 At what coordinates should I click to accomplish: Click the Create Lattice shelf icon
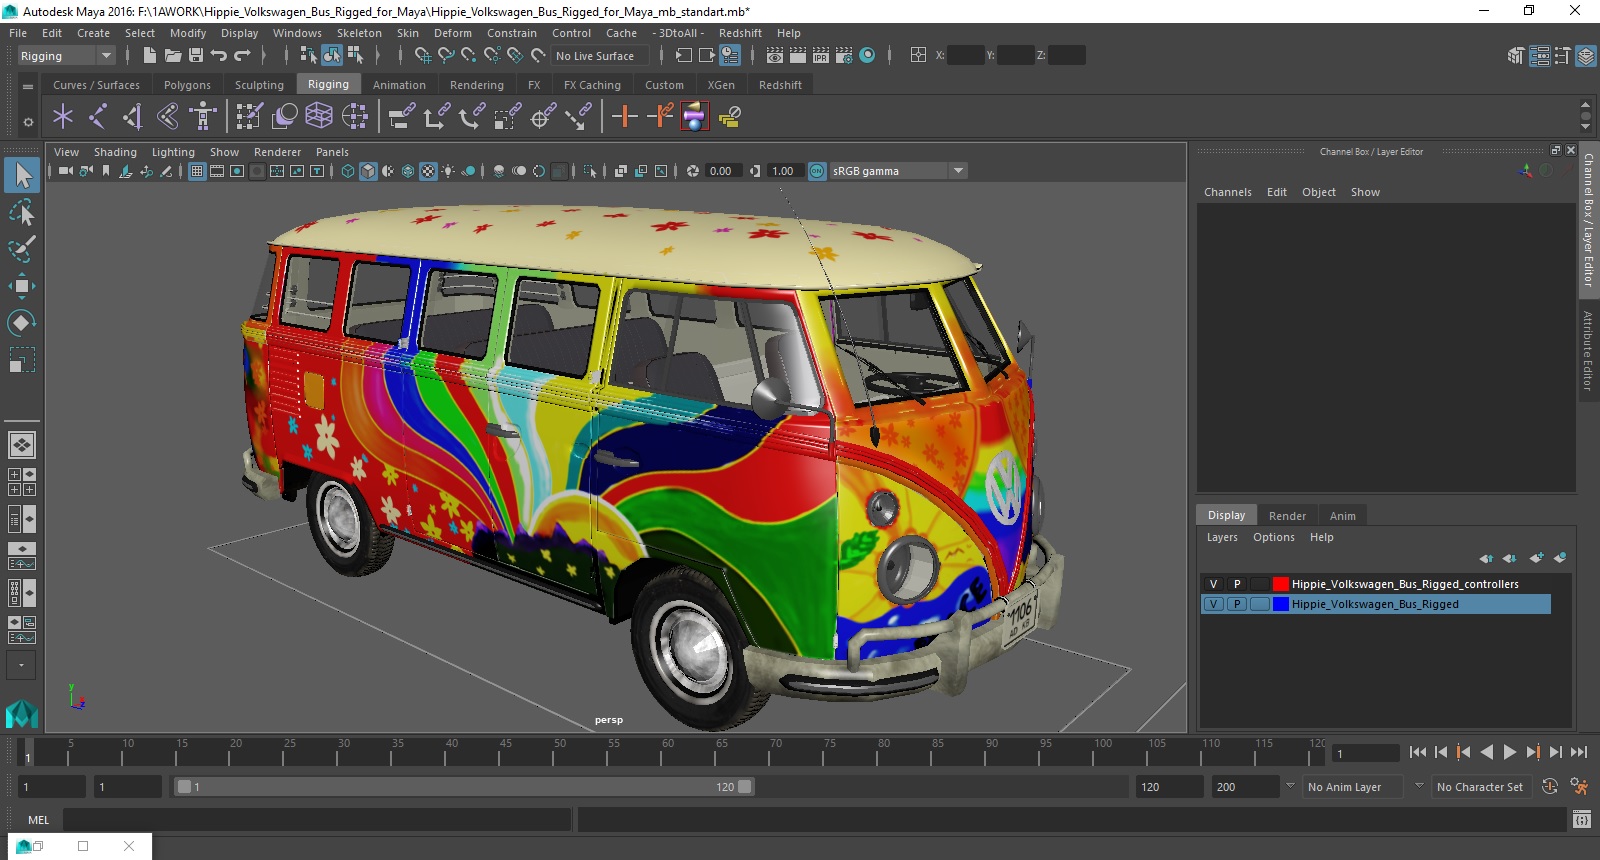(319, 117)
